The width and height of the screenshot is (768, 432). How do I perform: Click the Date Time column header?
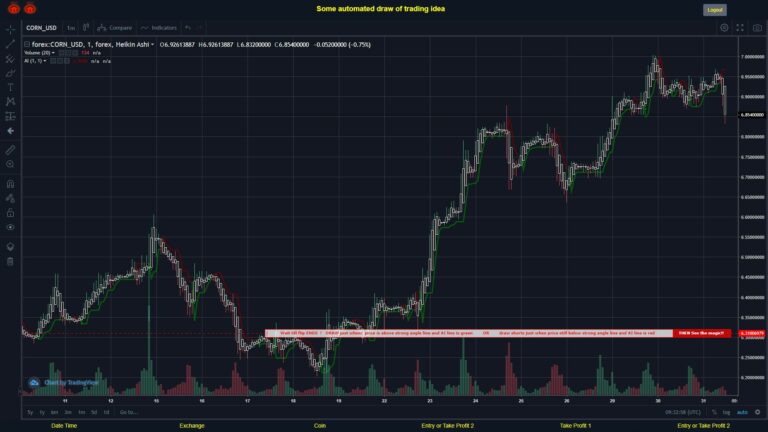click(x=64, y=426)
